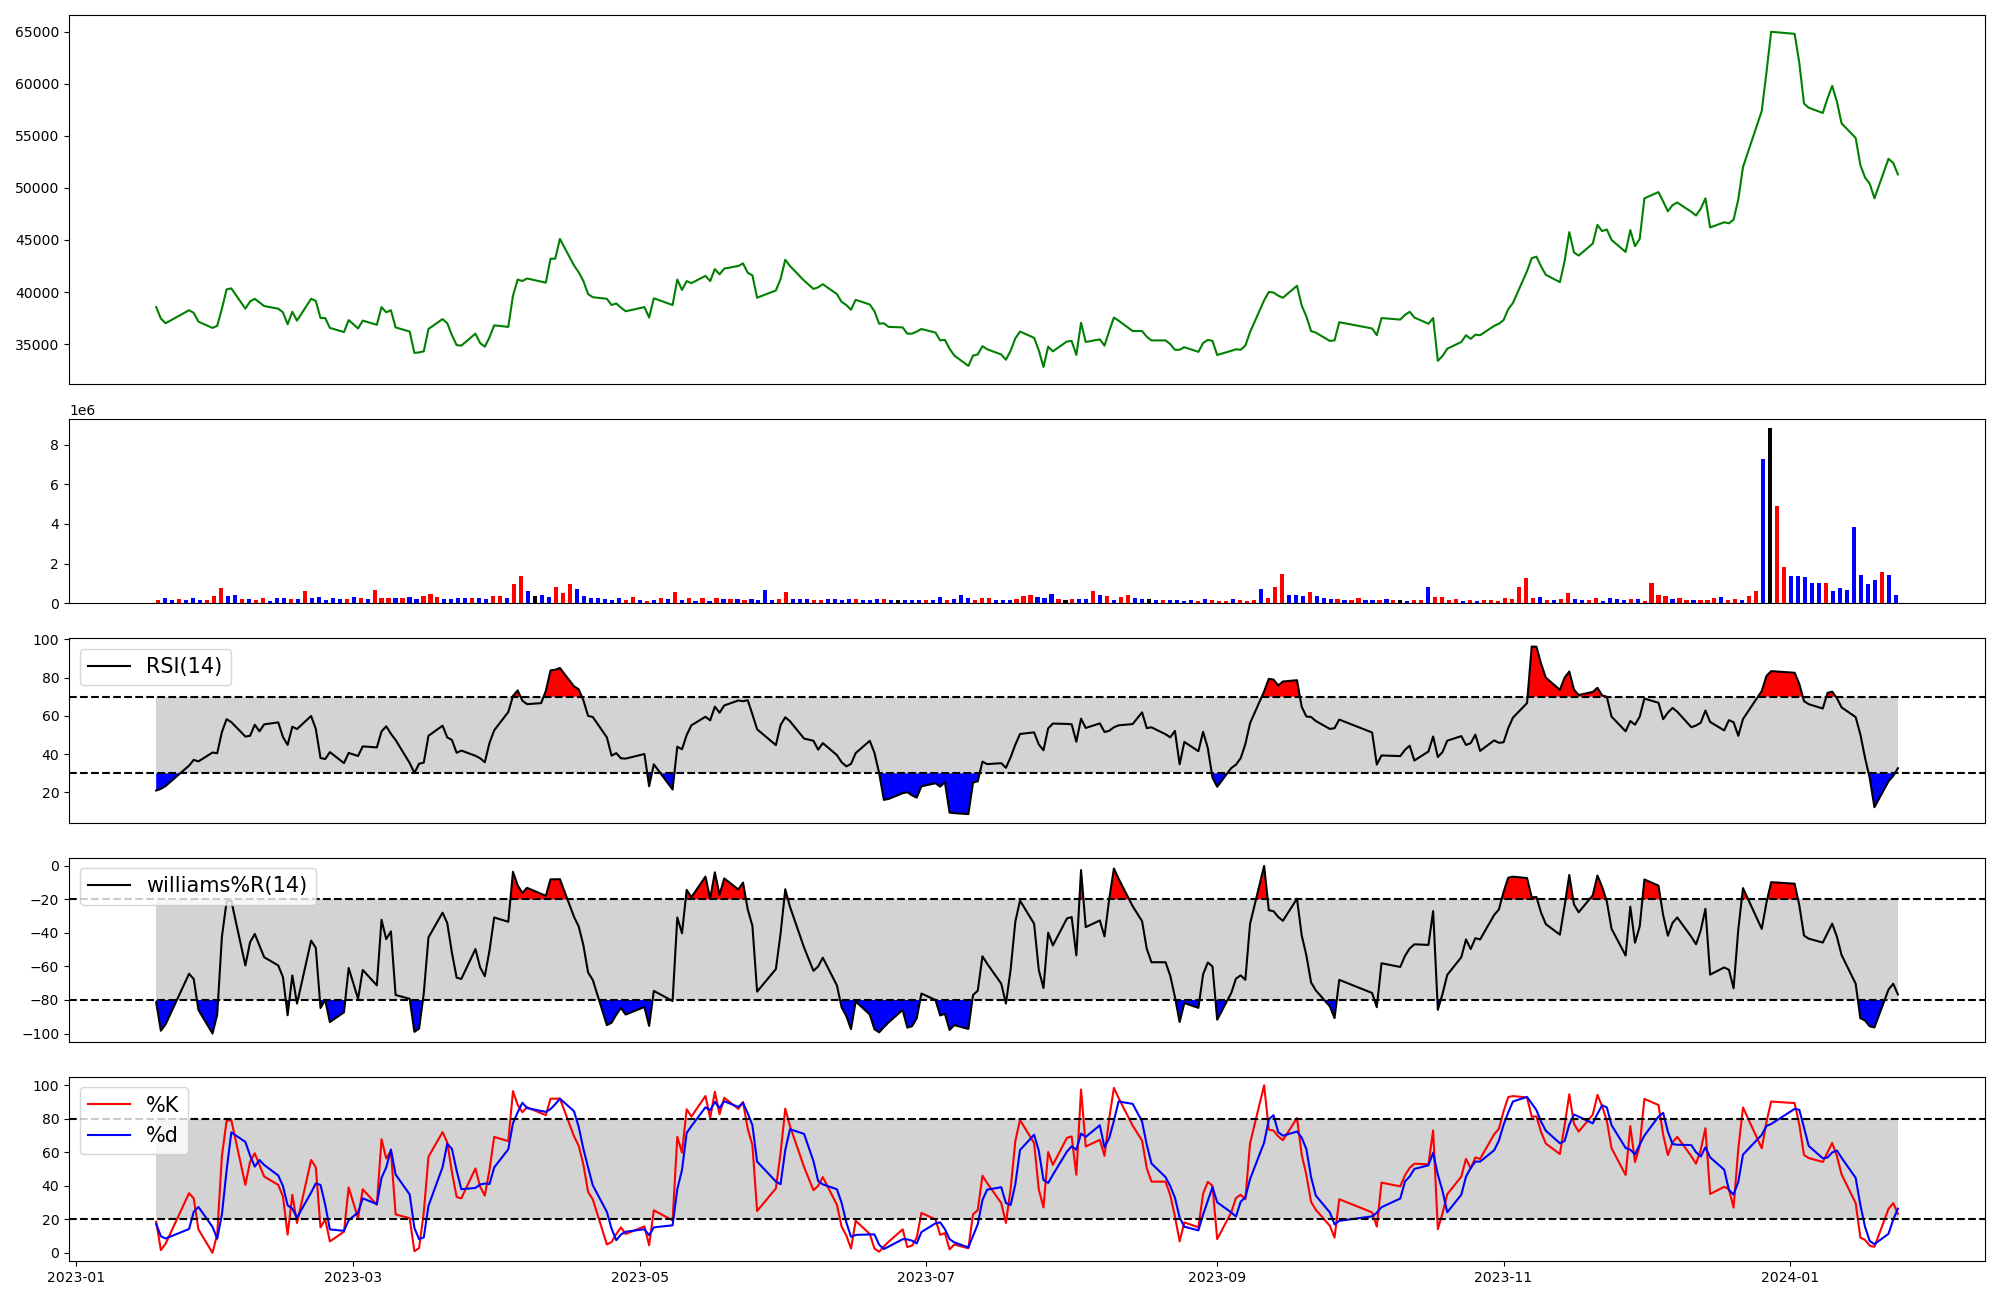Click the 2023-07 date tick label
Viewport: 2000px width, 1300px height.
point(927,1277)
